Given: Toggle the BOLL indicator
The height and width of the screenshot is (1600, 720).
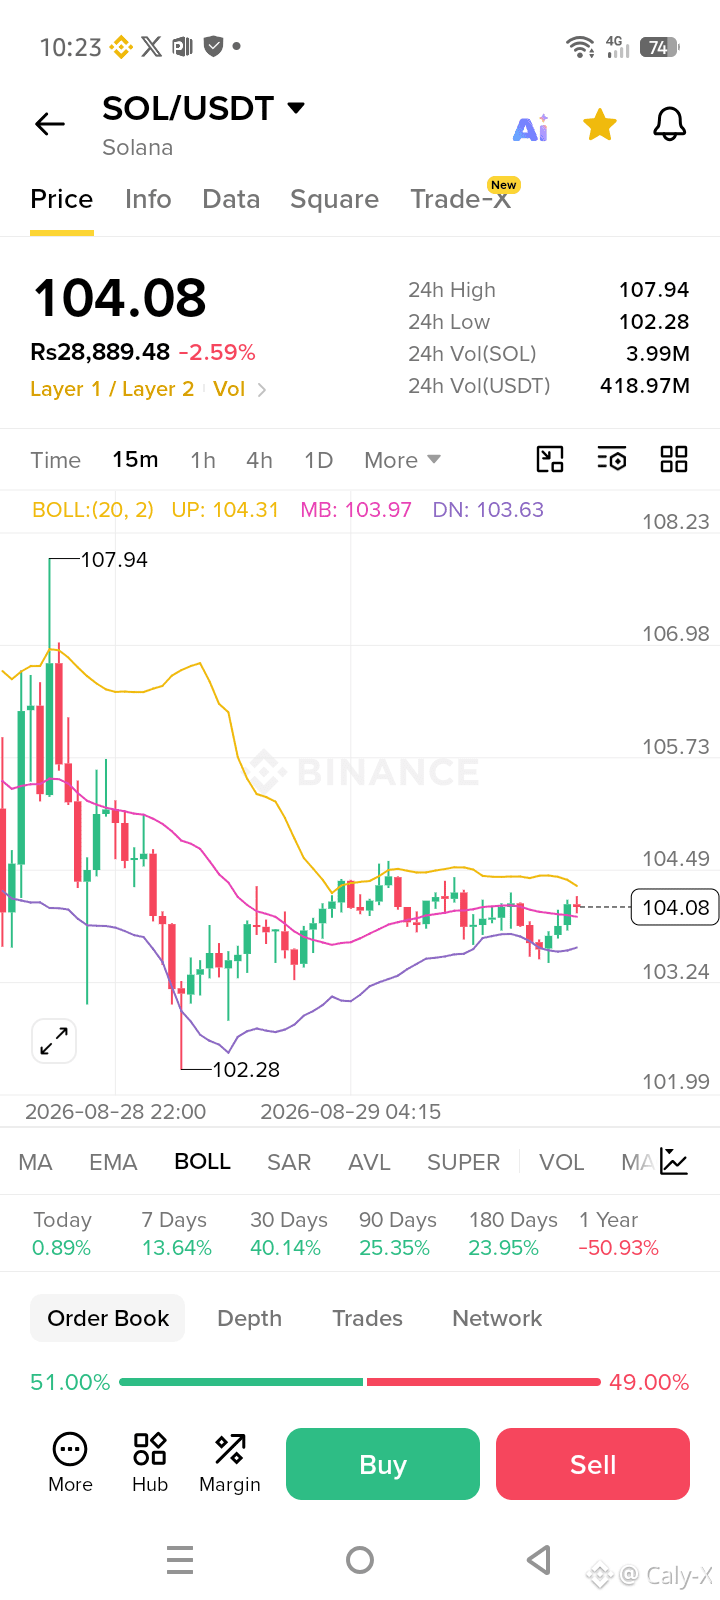Looking at the screenshot, I should (202, 1162).
